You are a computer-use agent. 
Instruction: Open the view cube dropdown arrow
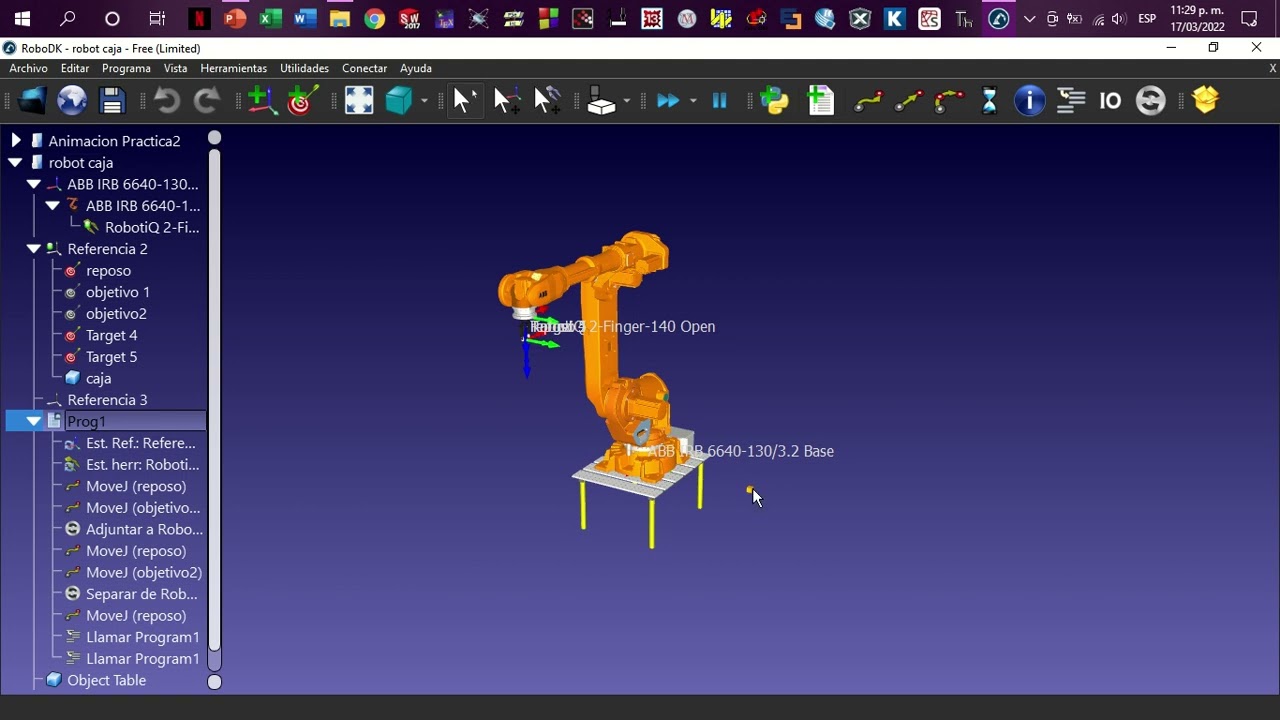pos(424,101)
